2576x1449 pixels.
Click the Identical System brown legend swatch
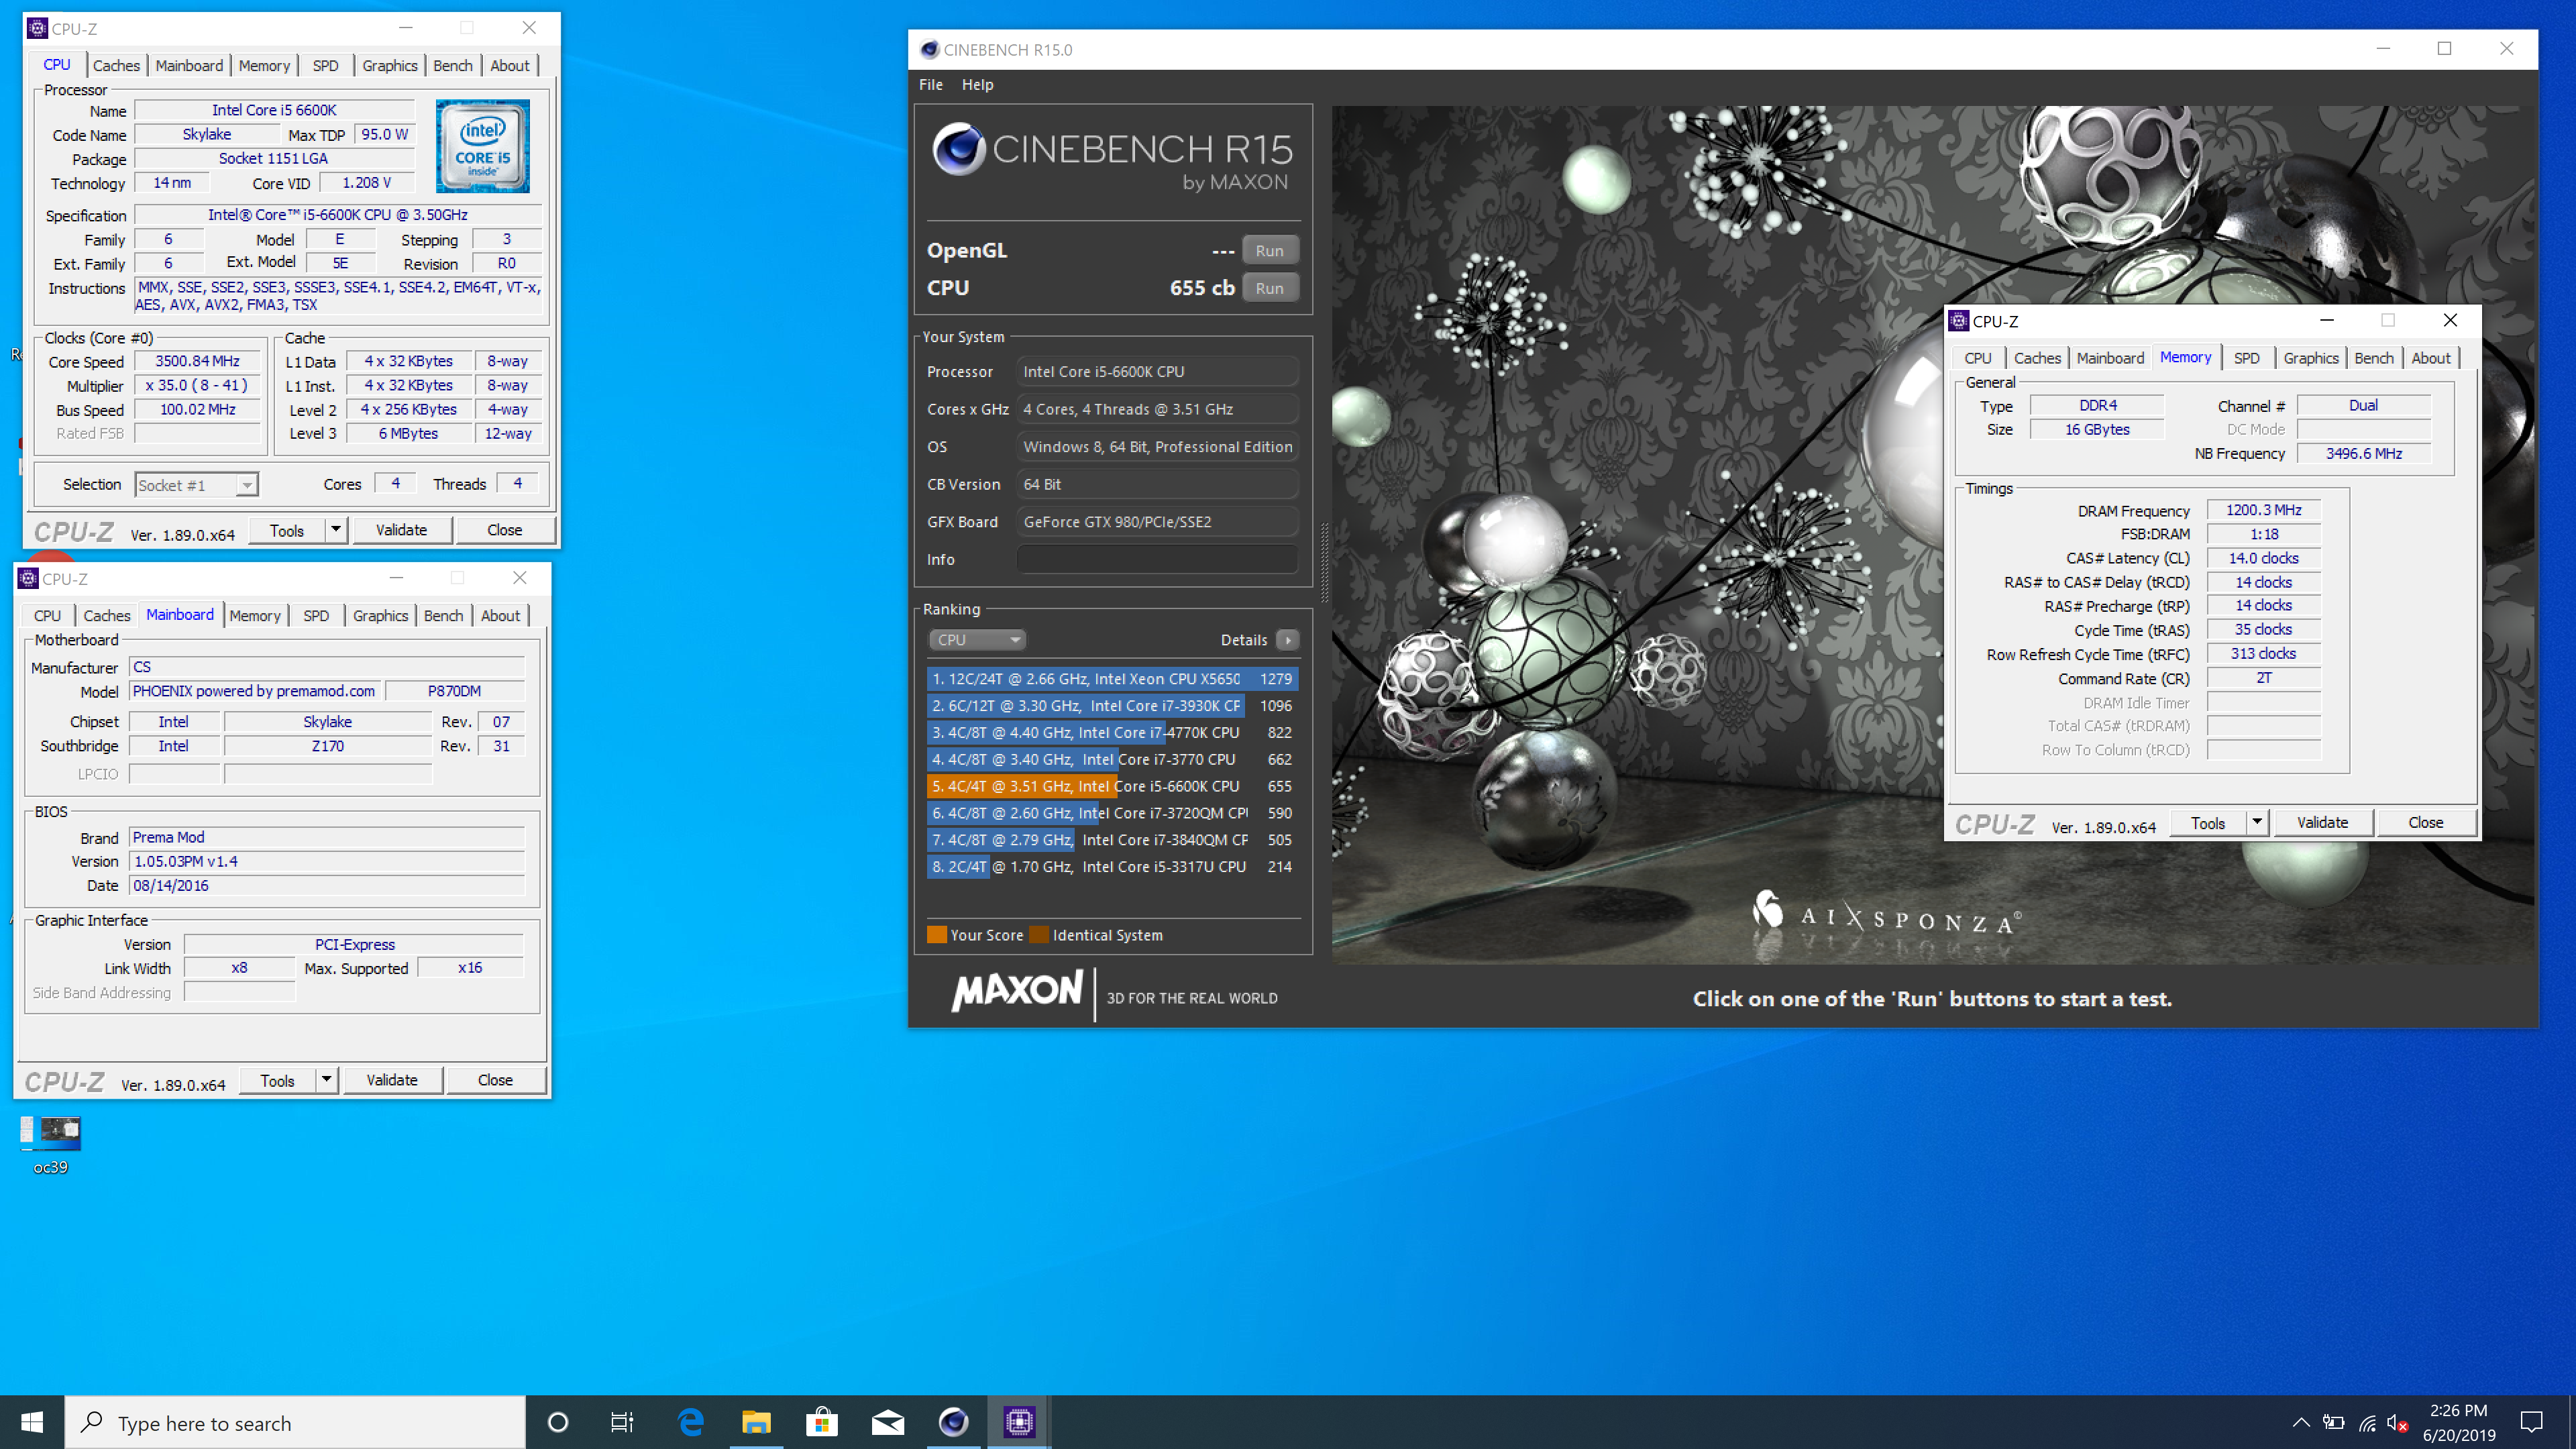pos(1039,935)
